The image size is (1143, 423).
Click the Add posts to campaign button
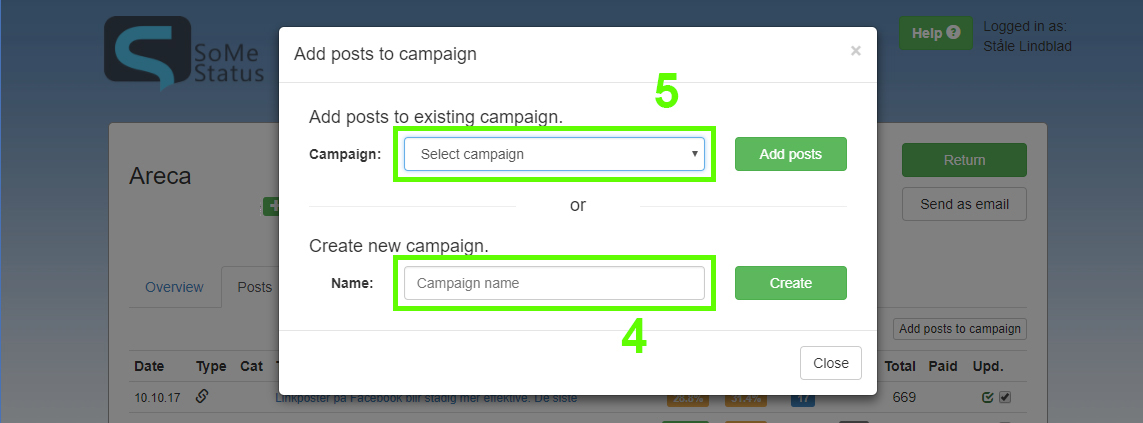(960, 329)
